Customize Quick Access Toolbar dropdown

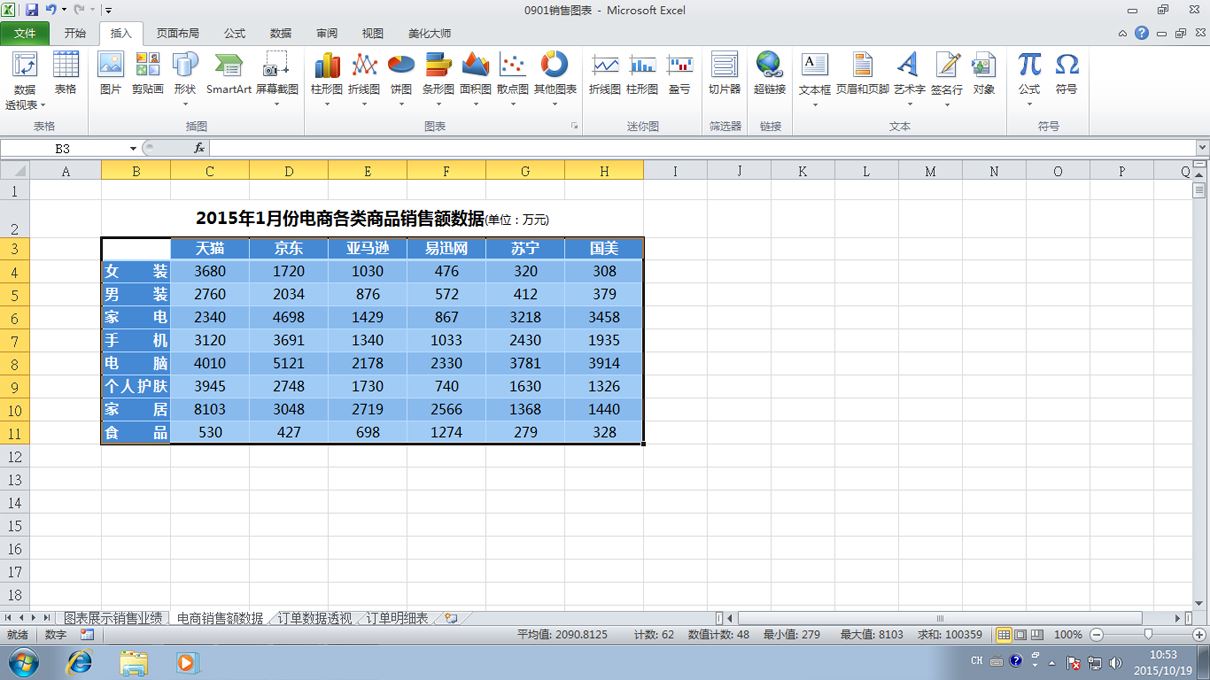(108, 10)
